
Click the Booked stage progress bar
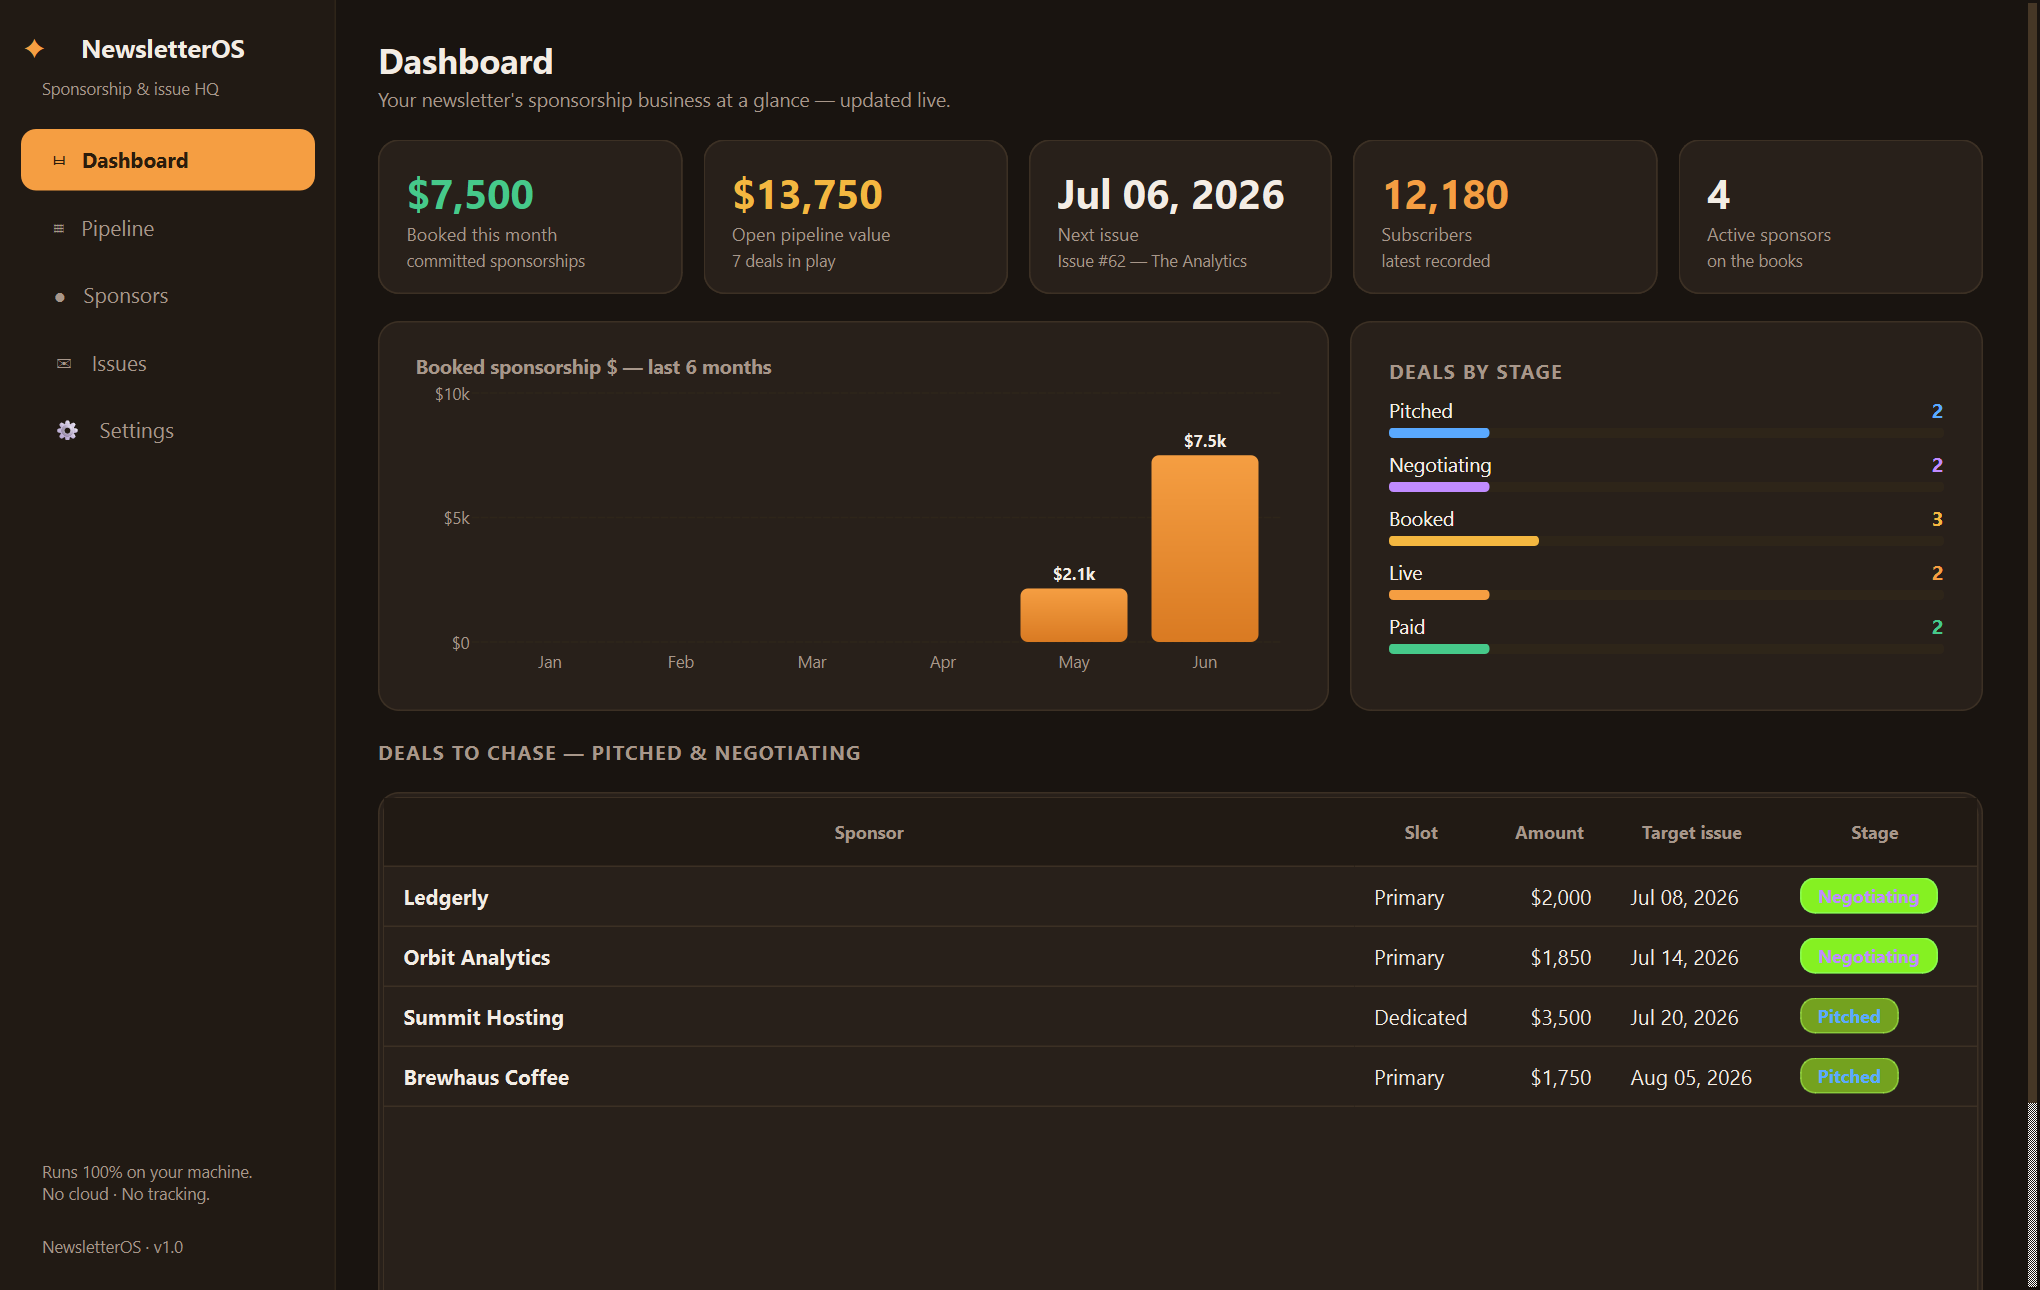(x=1666, y=541)
